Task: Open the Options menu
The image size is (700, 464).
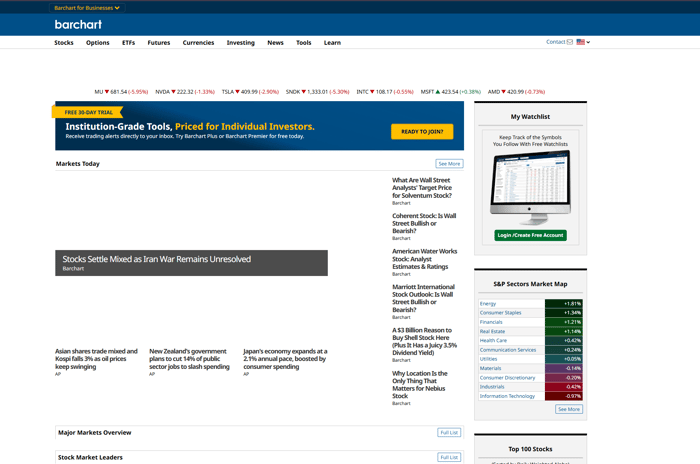Action: coord(98,42)
